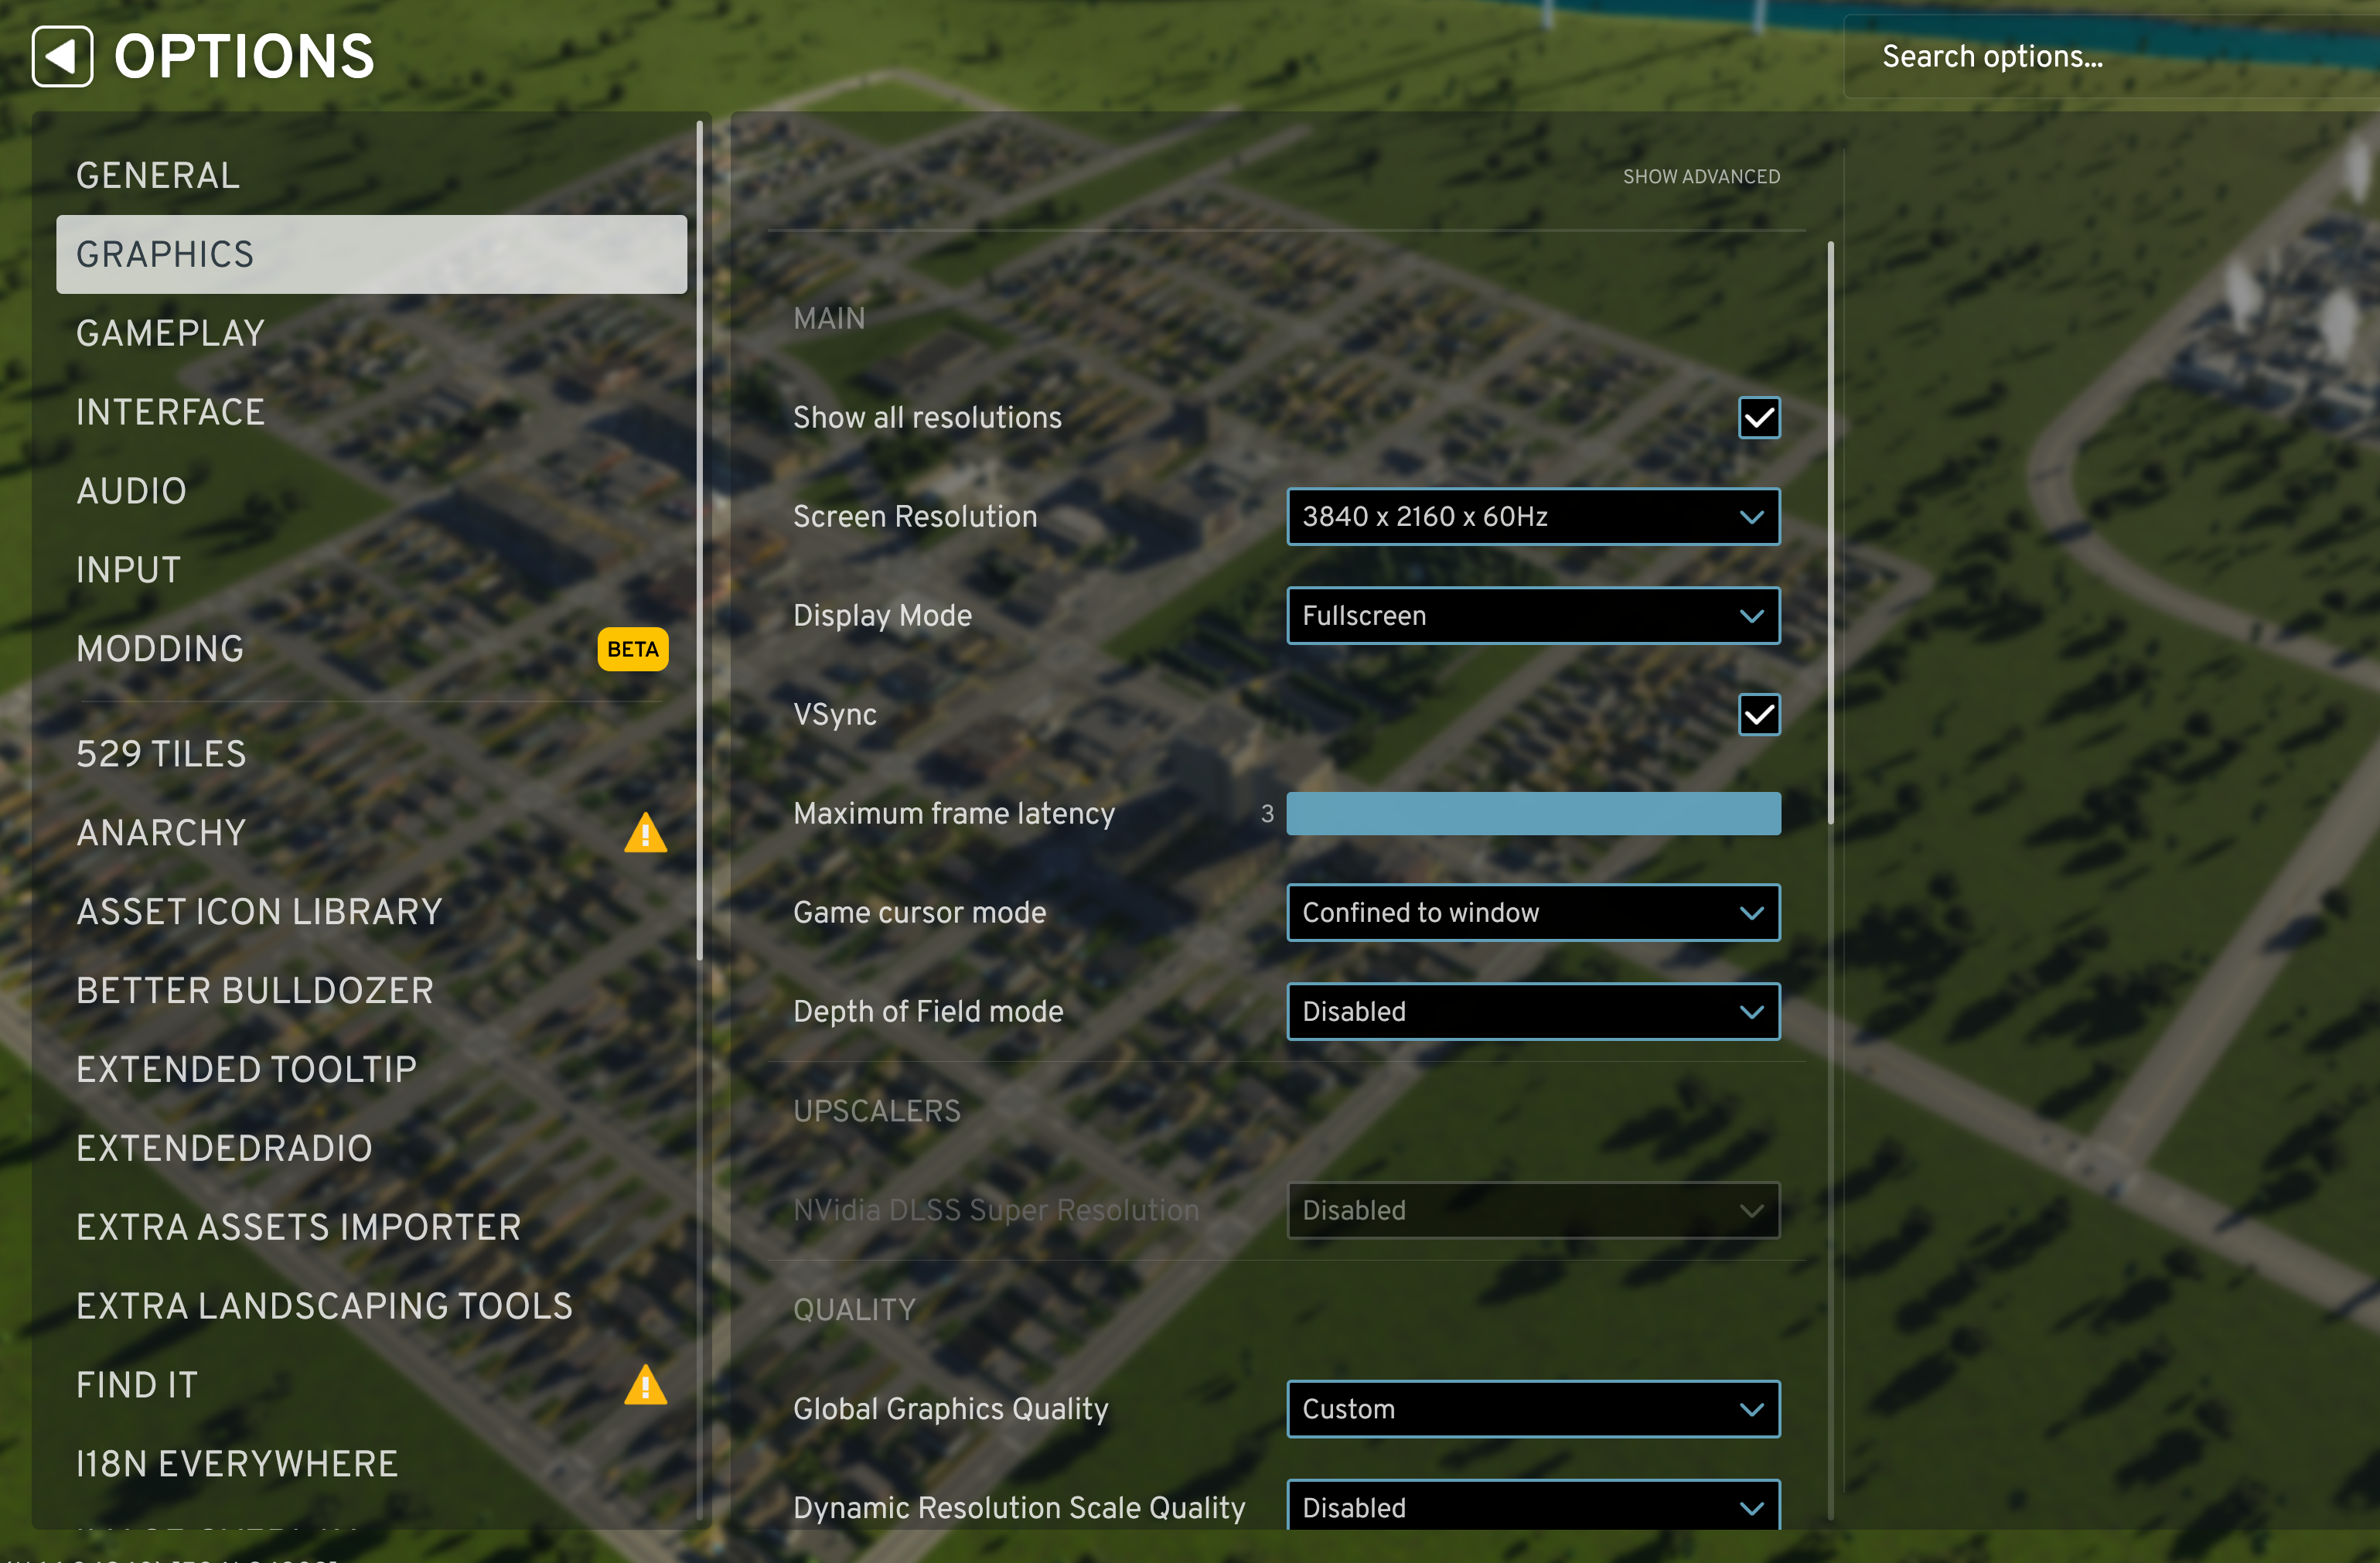Adjust the Maximum frame latency slider
Screen dimensions: 2380x1563
click(x=1533, y=814)
